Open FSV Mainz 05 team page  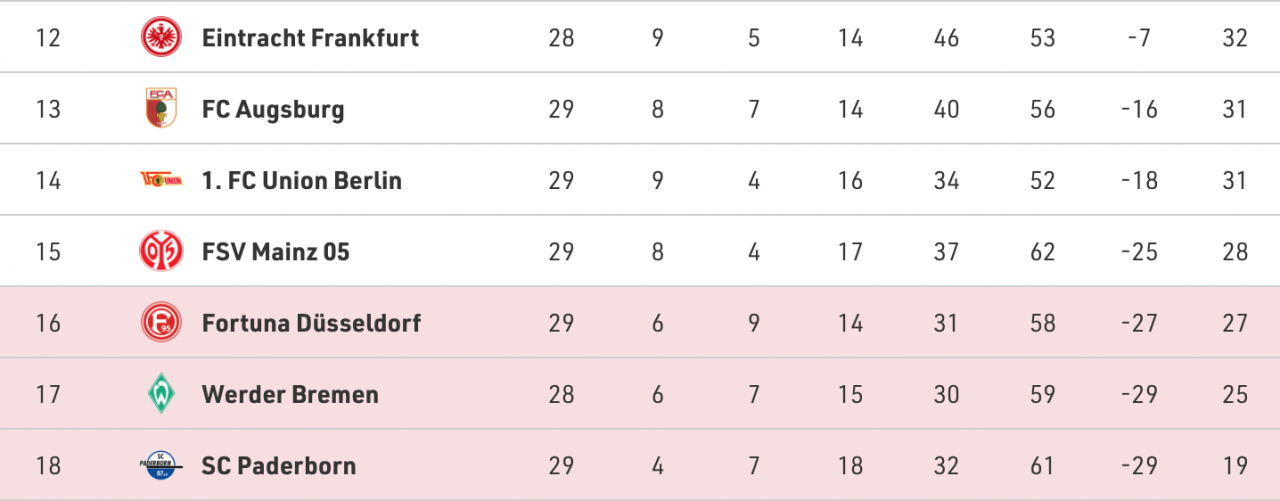[x=276, y=251]
